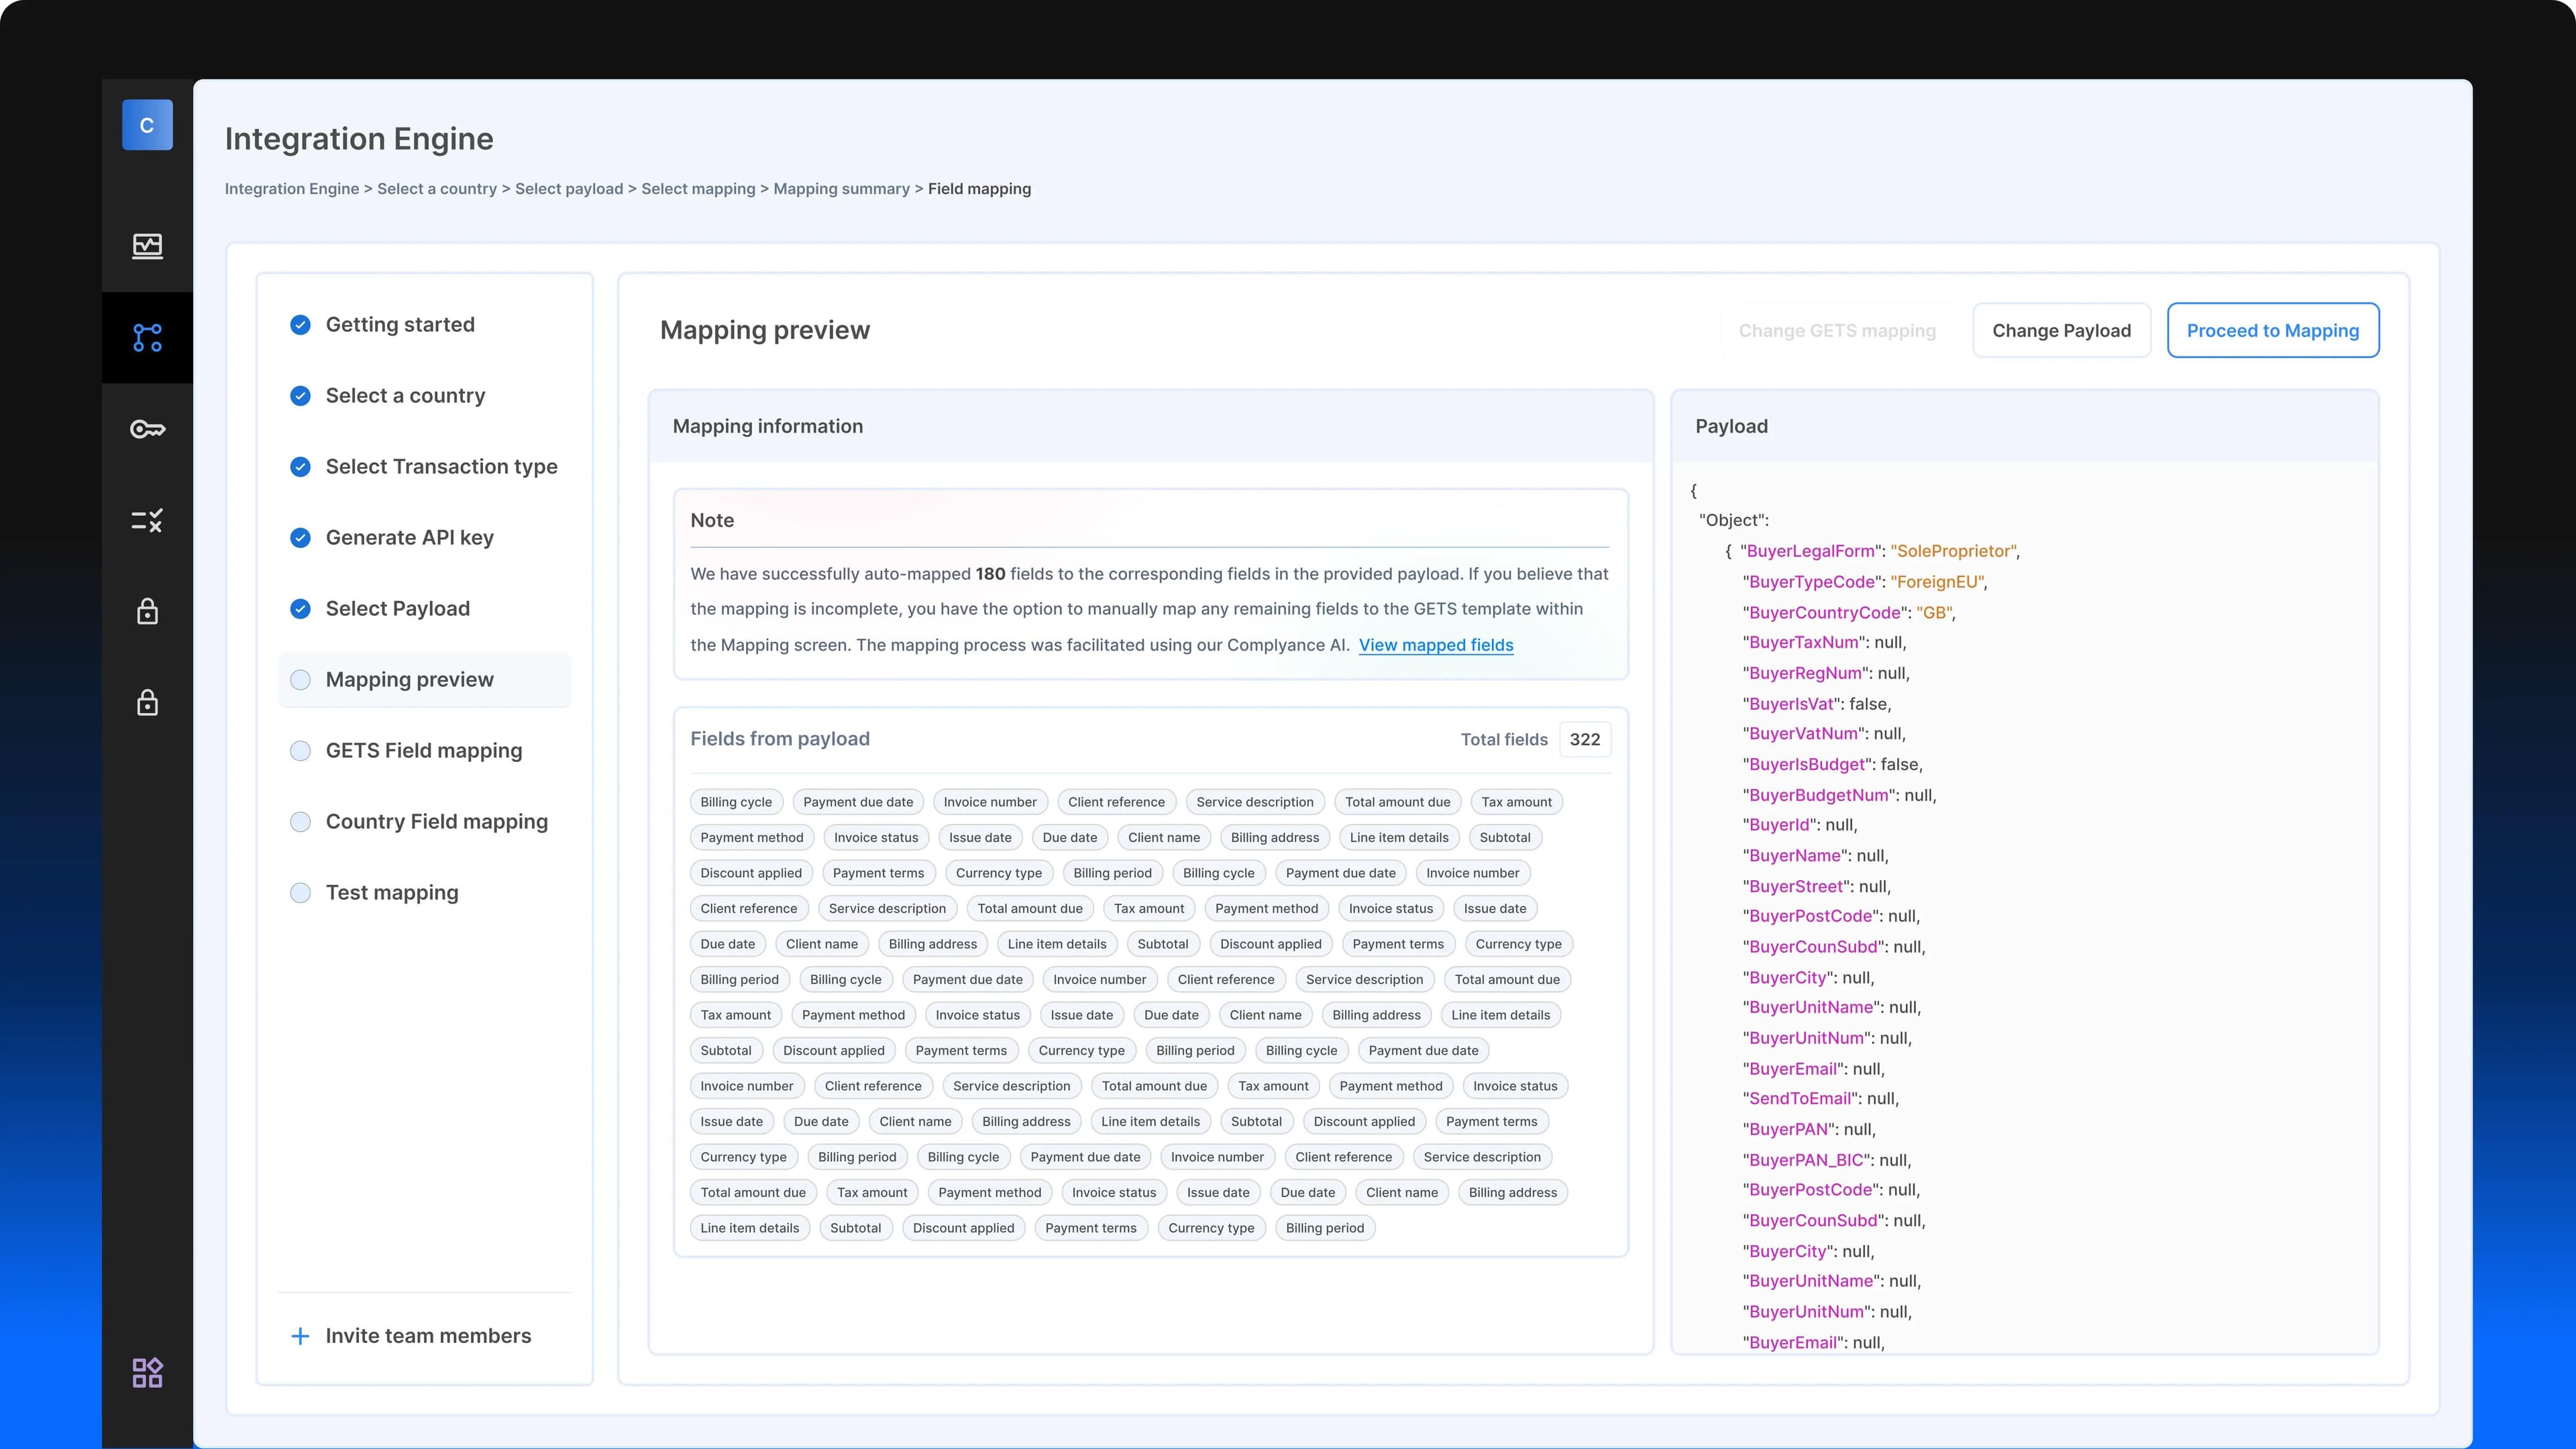This screenshot has height=1449, width=2576.
Task: Click the Change Payload button
Action: 2062,330
